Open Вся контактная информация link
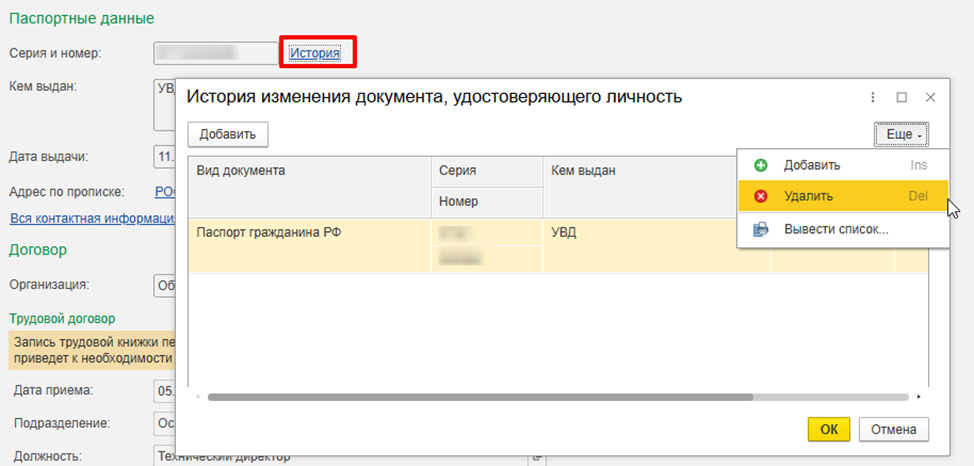The image size is (974, 466). tap(92, 218)
